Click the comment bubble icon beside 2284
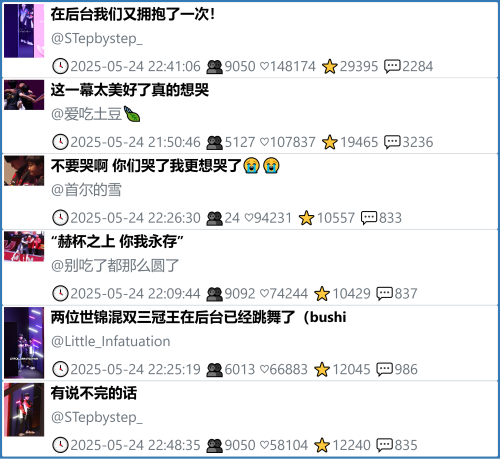This screenshot has width=500, height=459. tap(392, 66)
